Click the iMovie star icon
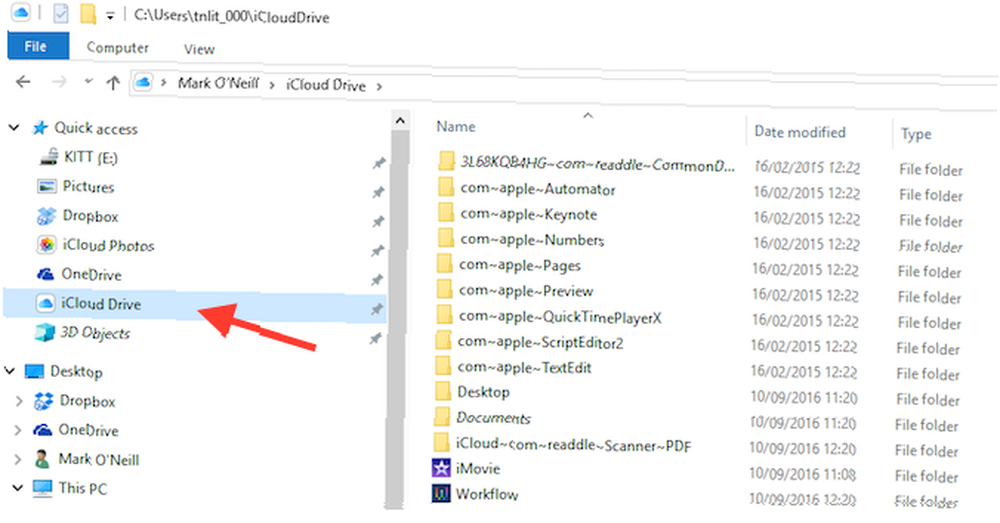Image resolution: width=1000 pixels, height=523 pixels. coord(441,468)
